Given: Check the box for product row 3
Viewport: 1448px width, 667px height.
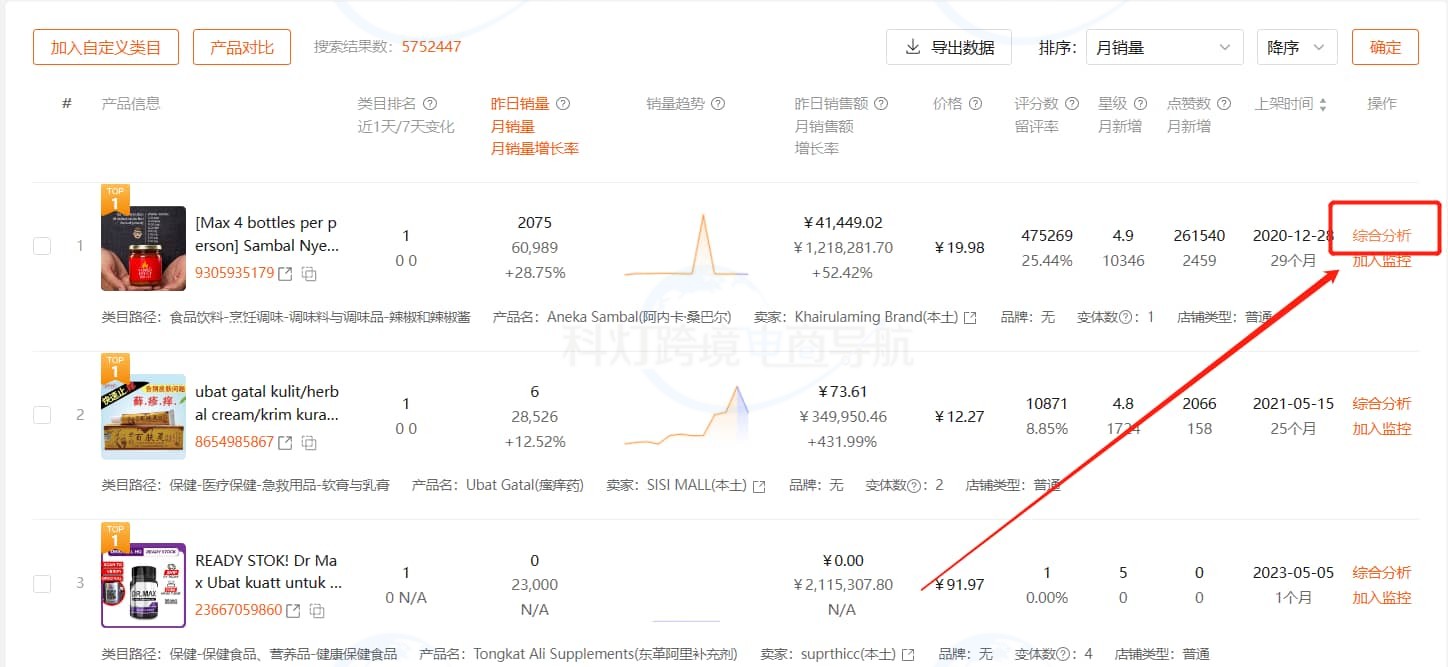Looking at the screenshot, I should pos(42,584).
